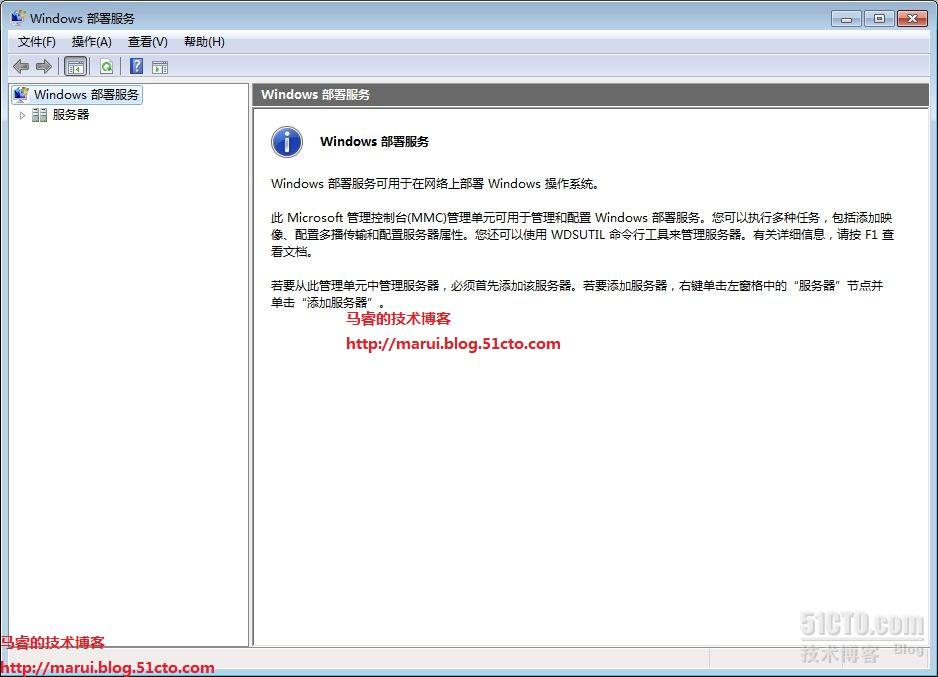Click the Refresh toolbar icon
The width and height of the screenshot is (938, 677).
pos(106,66)
